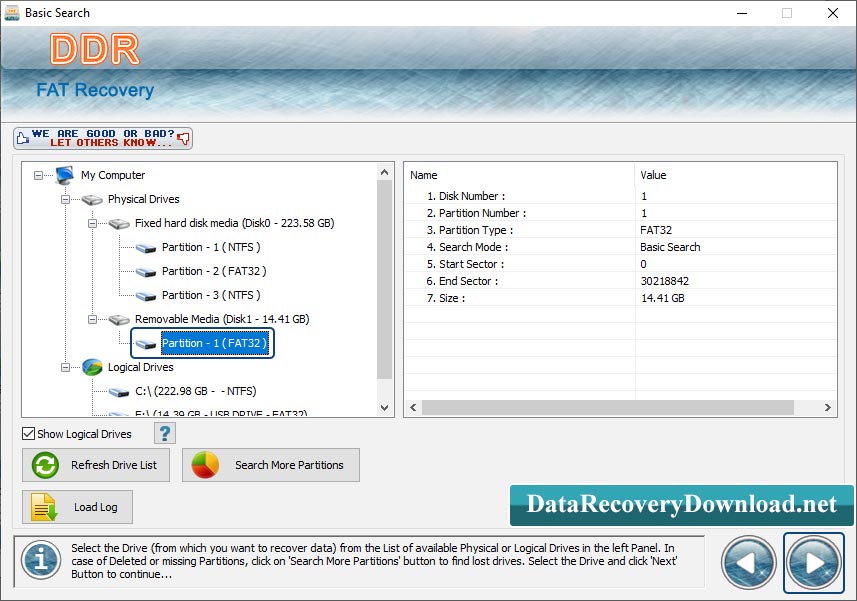The image size is (857, 601).
Task: Click drive icon beside Partition - 2 (FAT32)
Action: tap(146, 272)
